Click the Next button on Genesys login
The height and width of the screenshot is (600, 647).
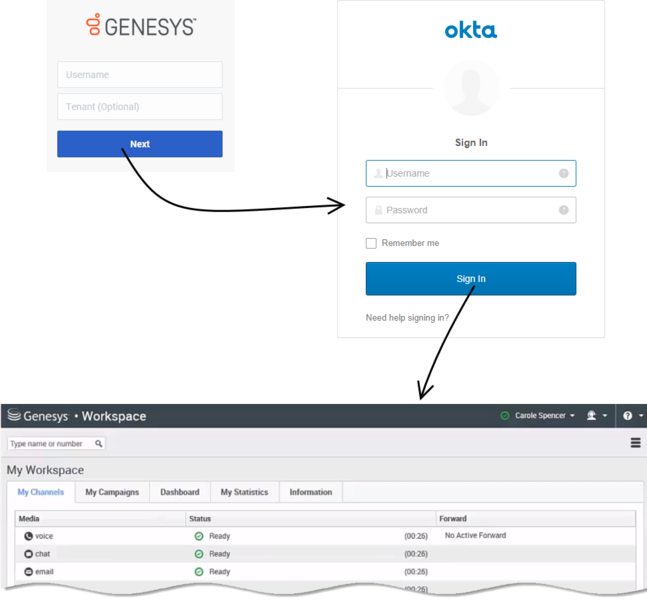click(140, 144)
